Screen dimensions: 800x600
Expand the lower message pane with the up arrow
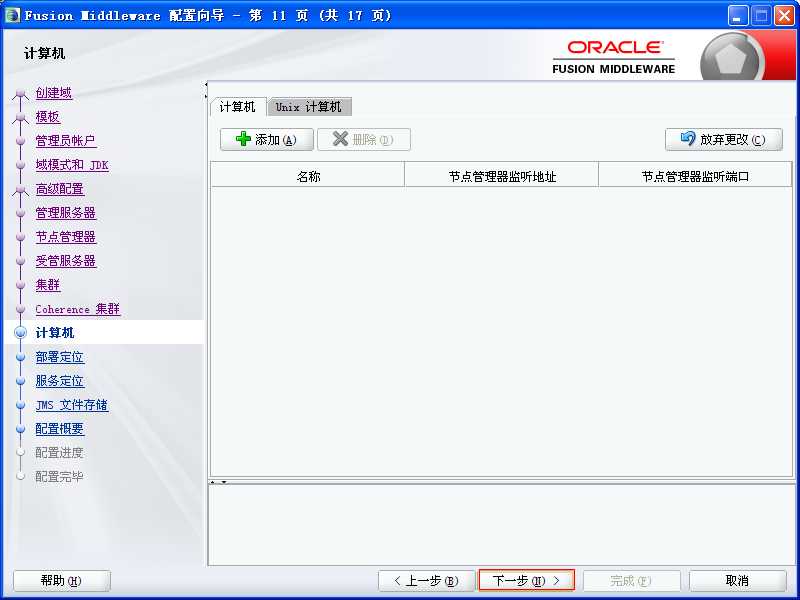[x=213, y=482]
